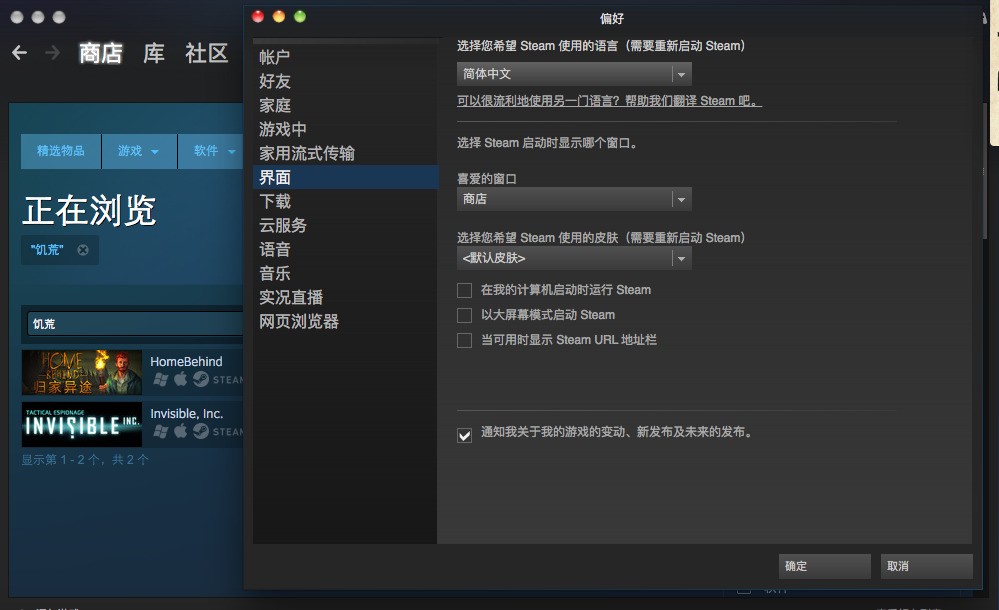999x610 pixels.
Task: Choose the 界面 preferences category
Action: point(345,177)
